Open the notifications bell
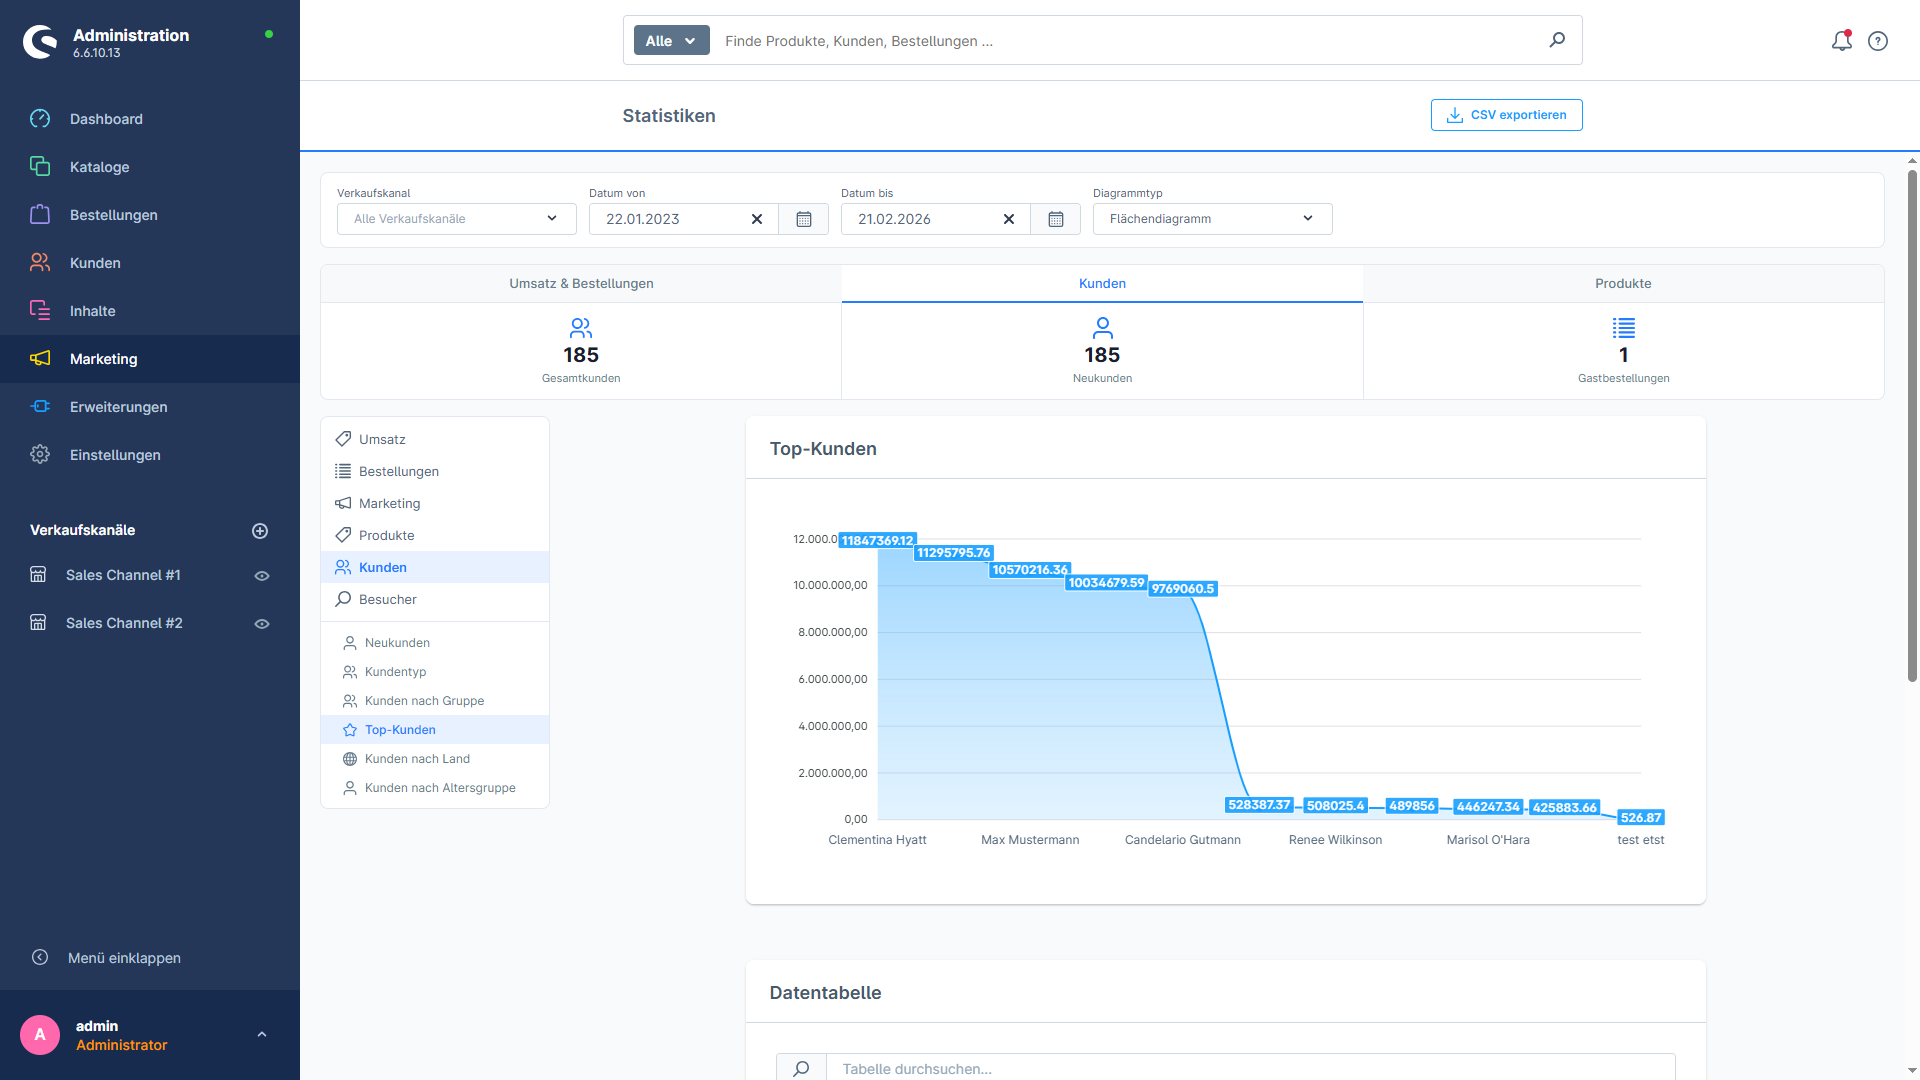Viewport: 1920px width, 1080px height. click(1841, 41)
